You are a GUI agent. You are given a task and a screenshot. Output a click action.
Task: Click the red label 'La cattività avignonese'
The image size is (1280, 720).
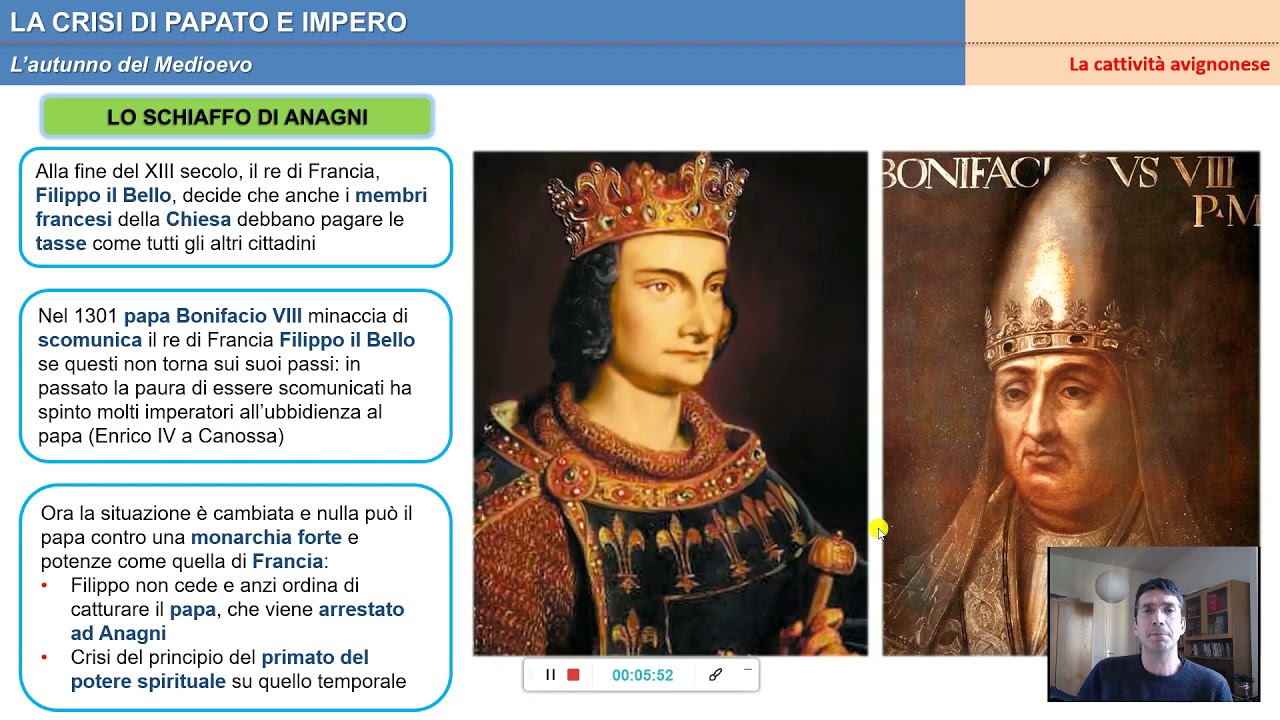(x=1169, y=65)
